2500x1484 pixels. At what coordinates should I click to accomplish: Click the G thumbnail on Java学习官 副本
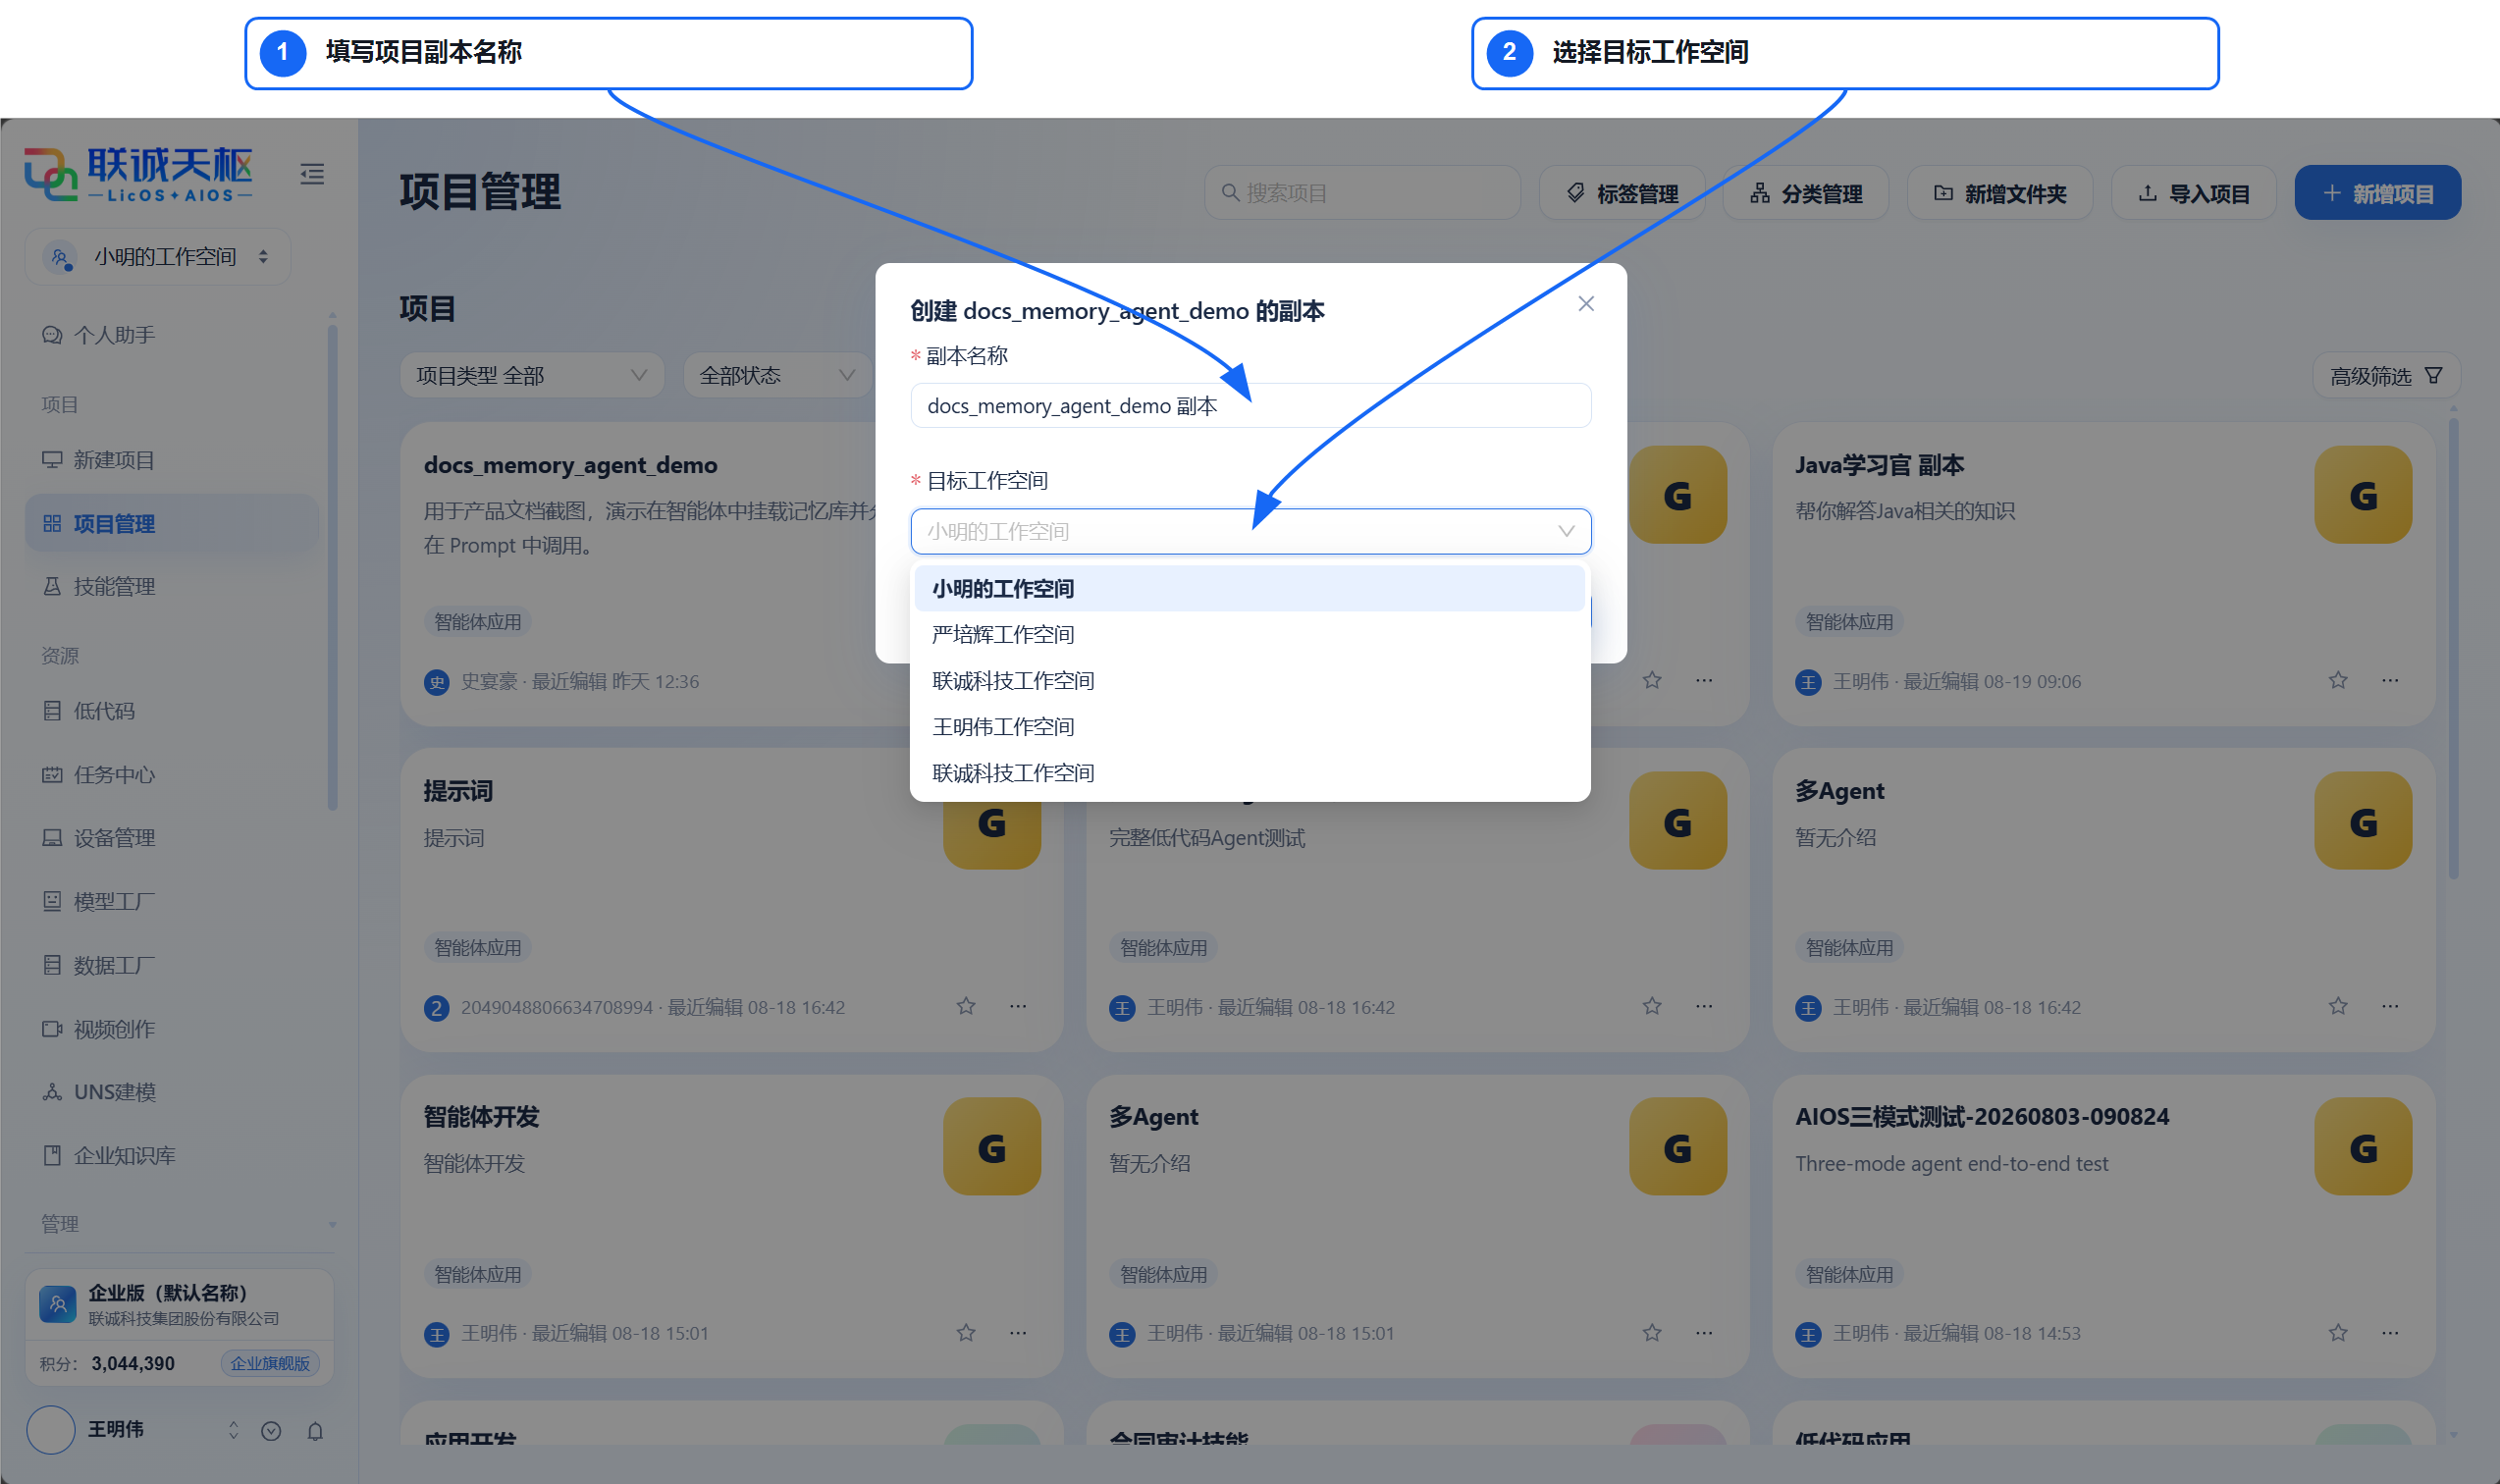coord(2363,495)
